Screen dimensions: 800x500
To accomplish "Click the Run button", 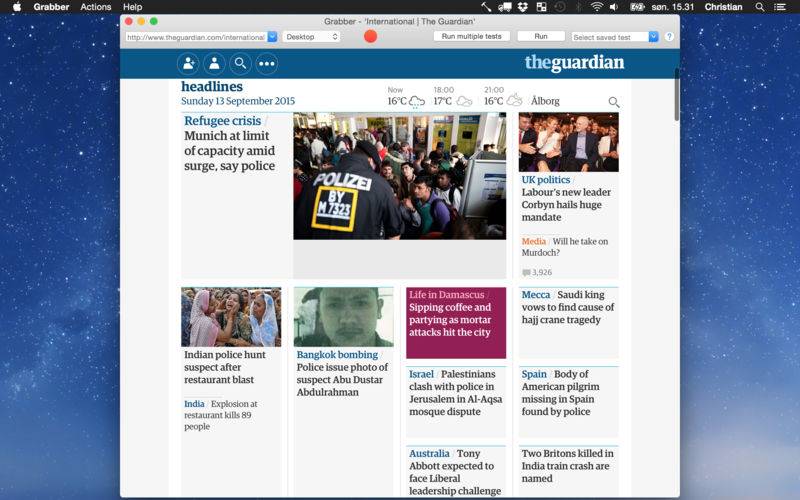I will tap(541, 36).
